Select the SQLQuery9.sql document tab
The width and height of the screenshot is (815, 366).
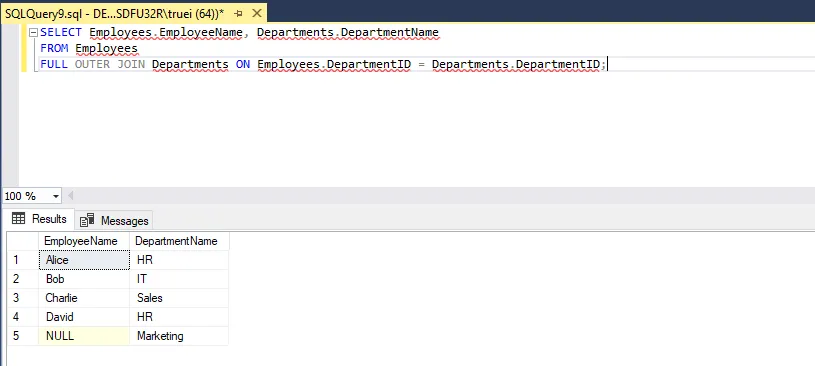134,13
